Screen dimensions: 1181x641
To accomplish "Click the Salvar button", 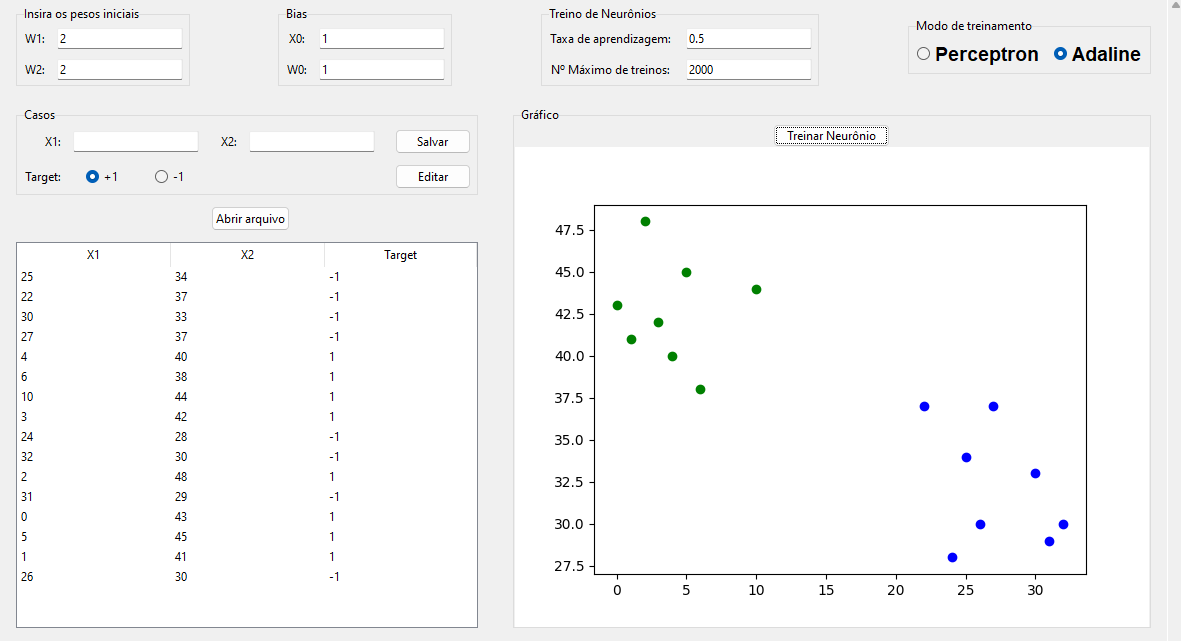I will 432,142.
